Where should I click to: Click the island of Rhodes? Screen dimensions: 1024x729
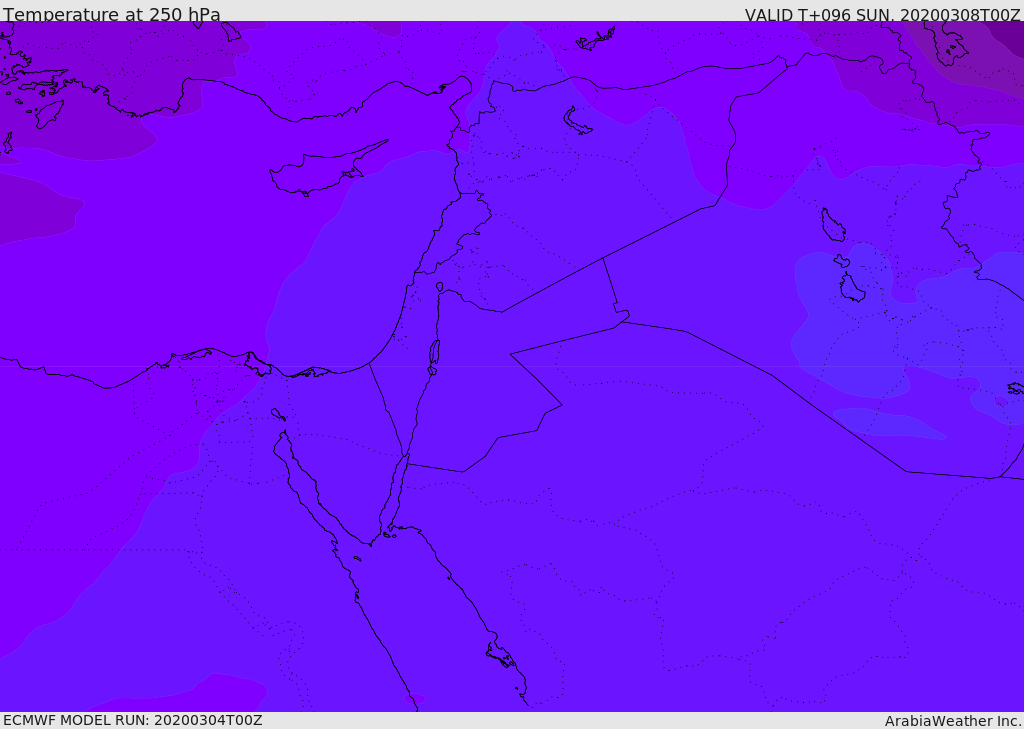point(48,113)
